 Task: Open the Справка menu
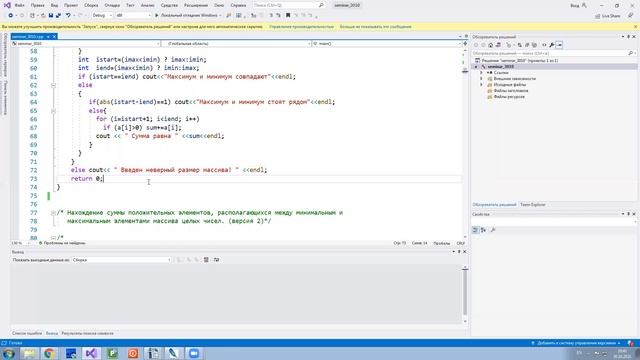(238, 5)
